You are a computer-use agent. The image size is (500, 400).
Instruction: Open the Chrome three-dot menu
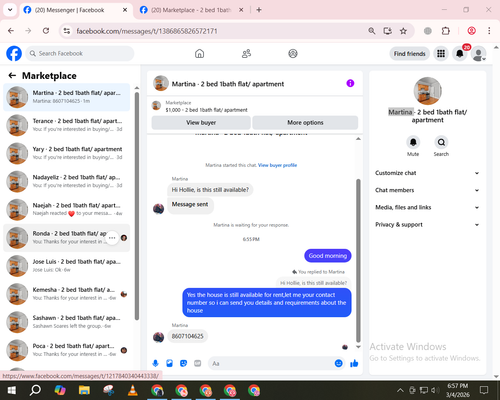[489, 31]
